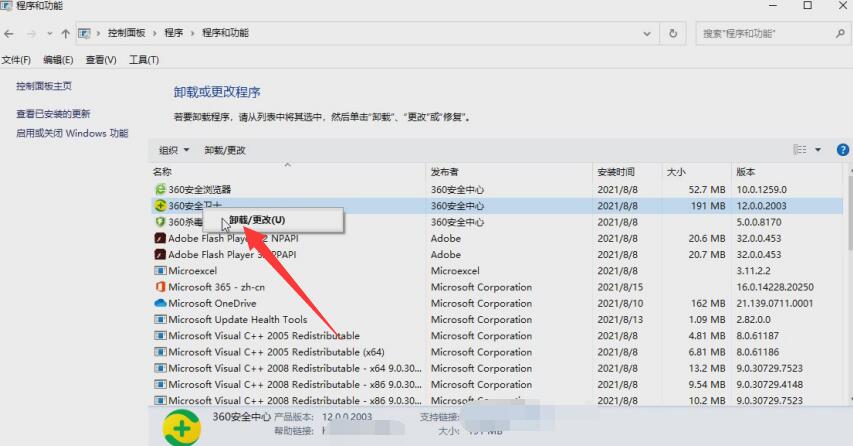
Task: Select Microsoft Update Health Tools row
Action: pos(496,319)
